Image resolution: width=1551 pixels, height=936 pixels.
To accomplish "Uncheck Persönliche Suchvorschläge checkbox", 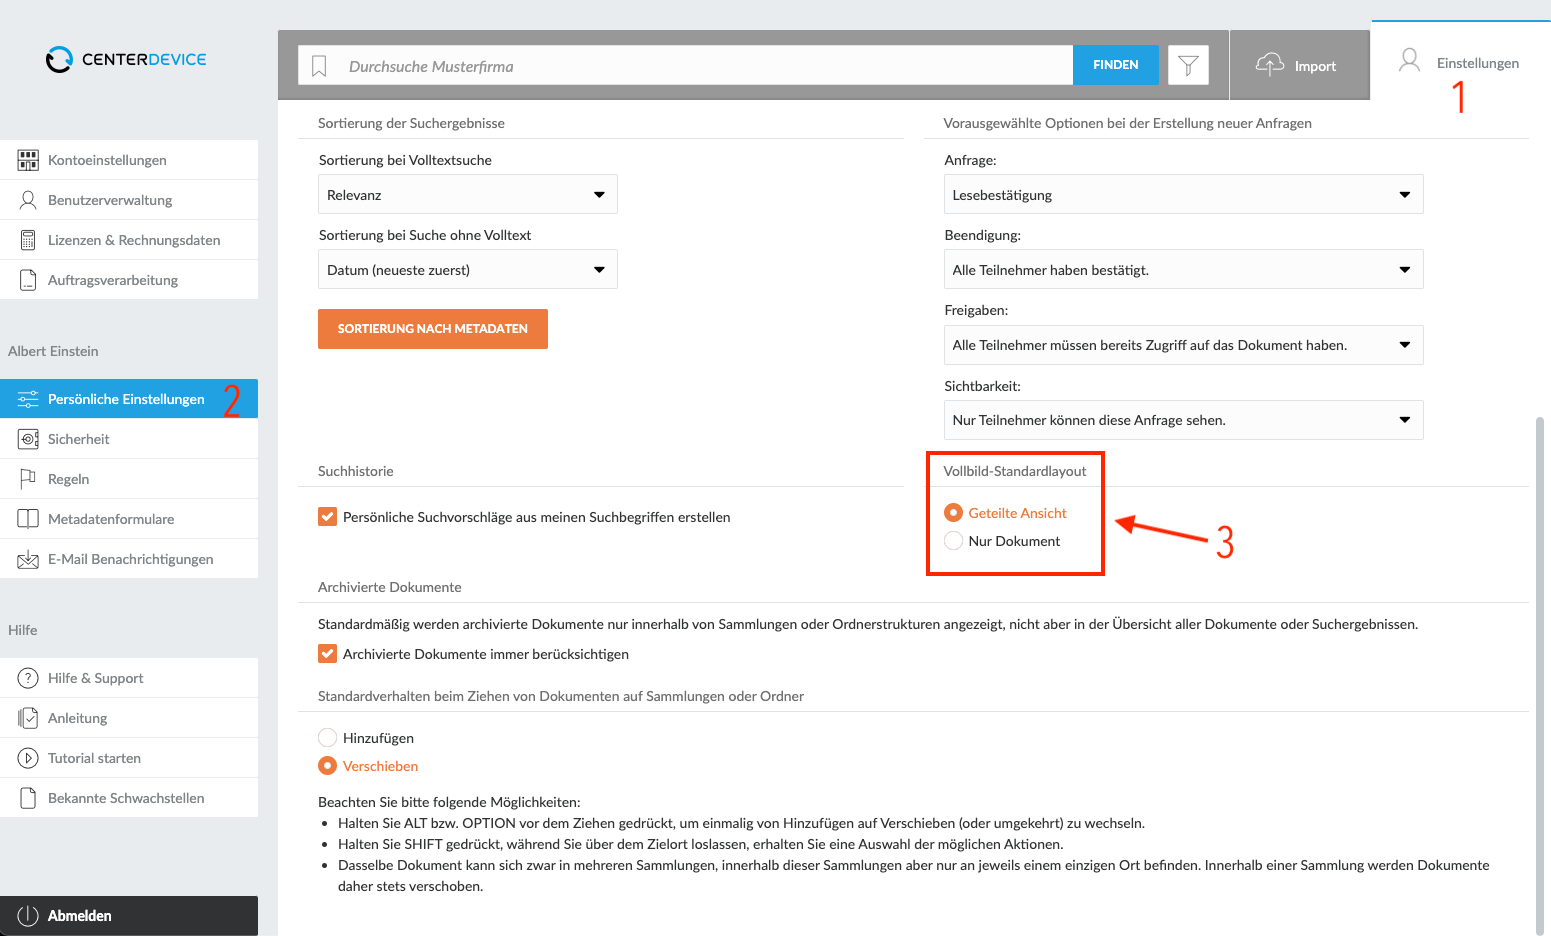I will (327, 517).
